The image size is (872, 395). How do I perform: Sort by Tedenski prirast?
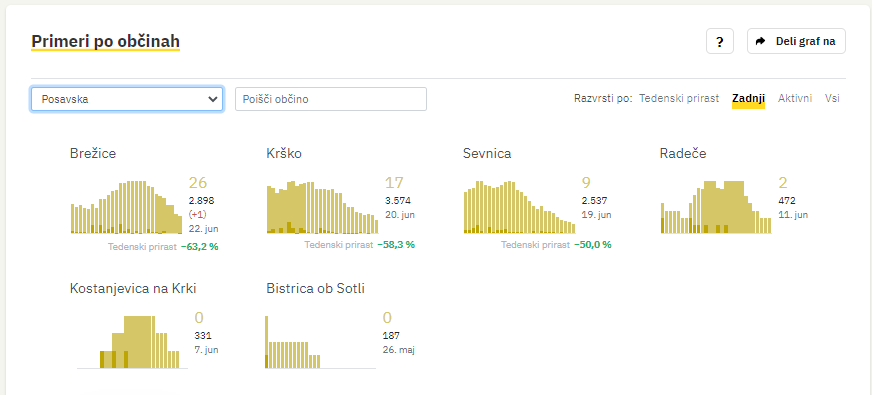(x=679, y=98)
